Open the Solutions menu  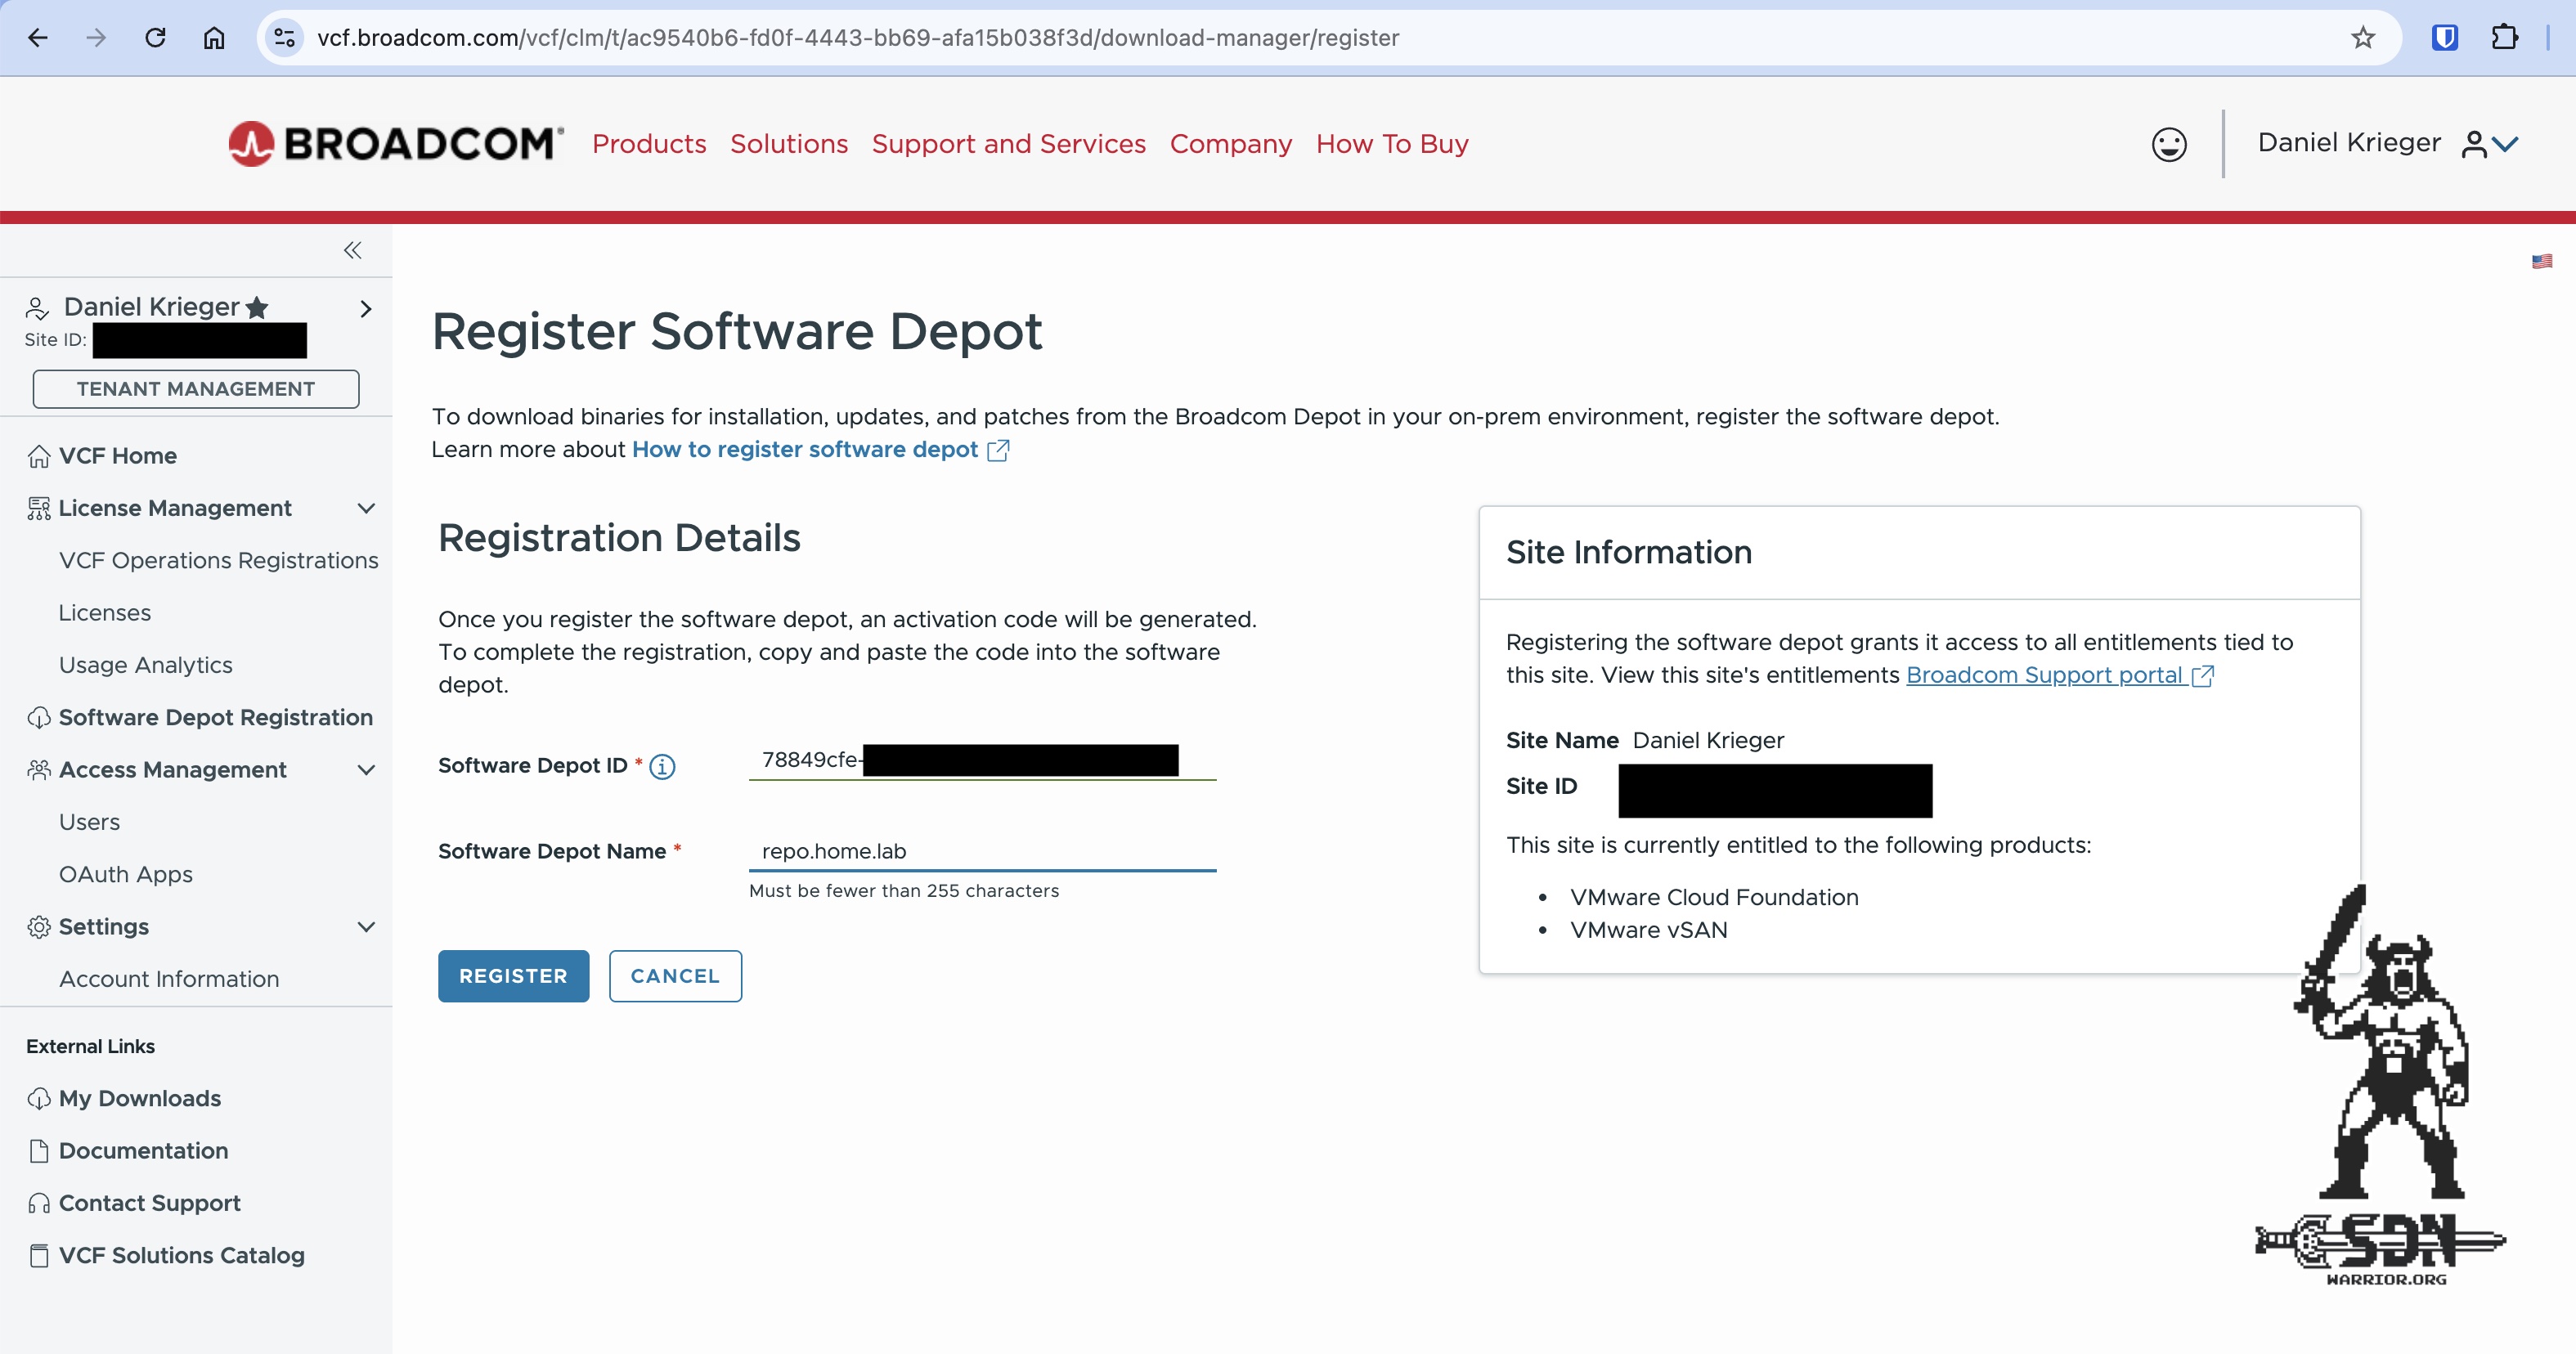[x=789, y=144]
